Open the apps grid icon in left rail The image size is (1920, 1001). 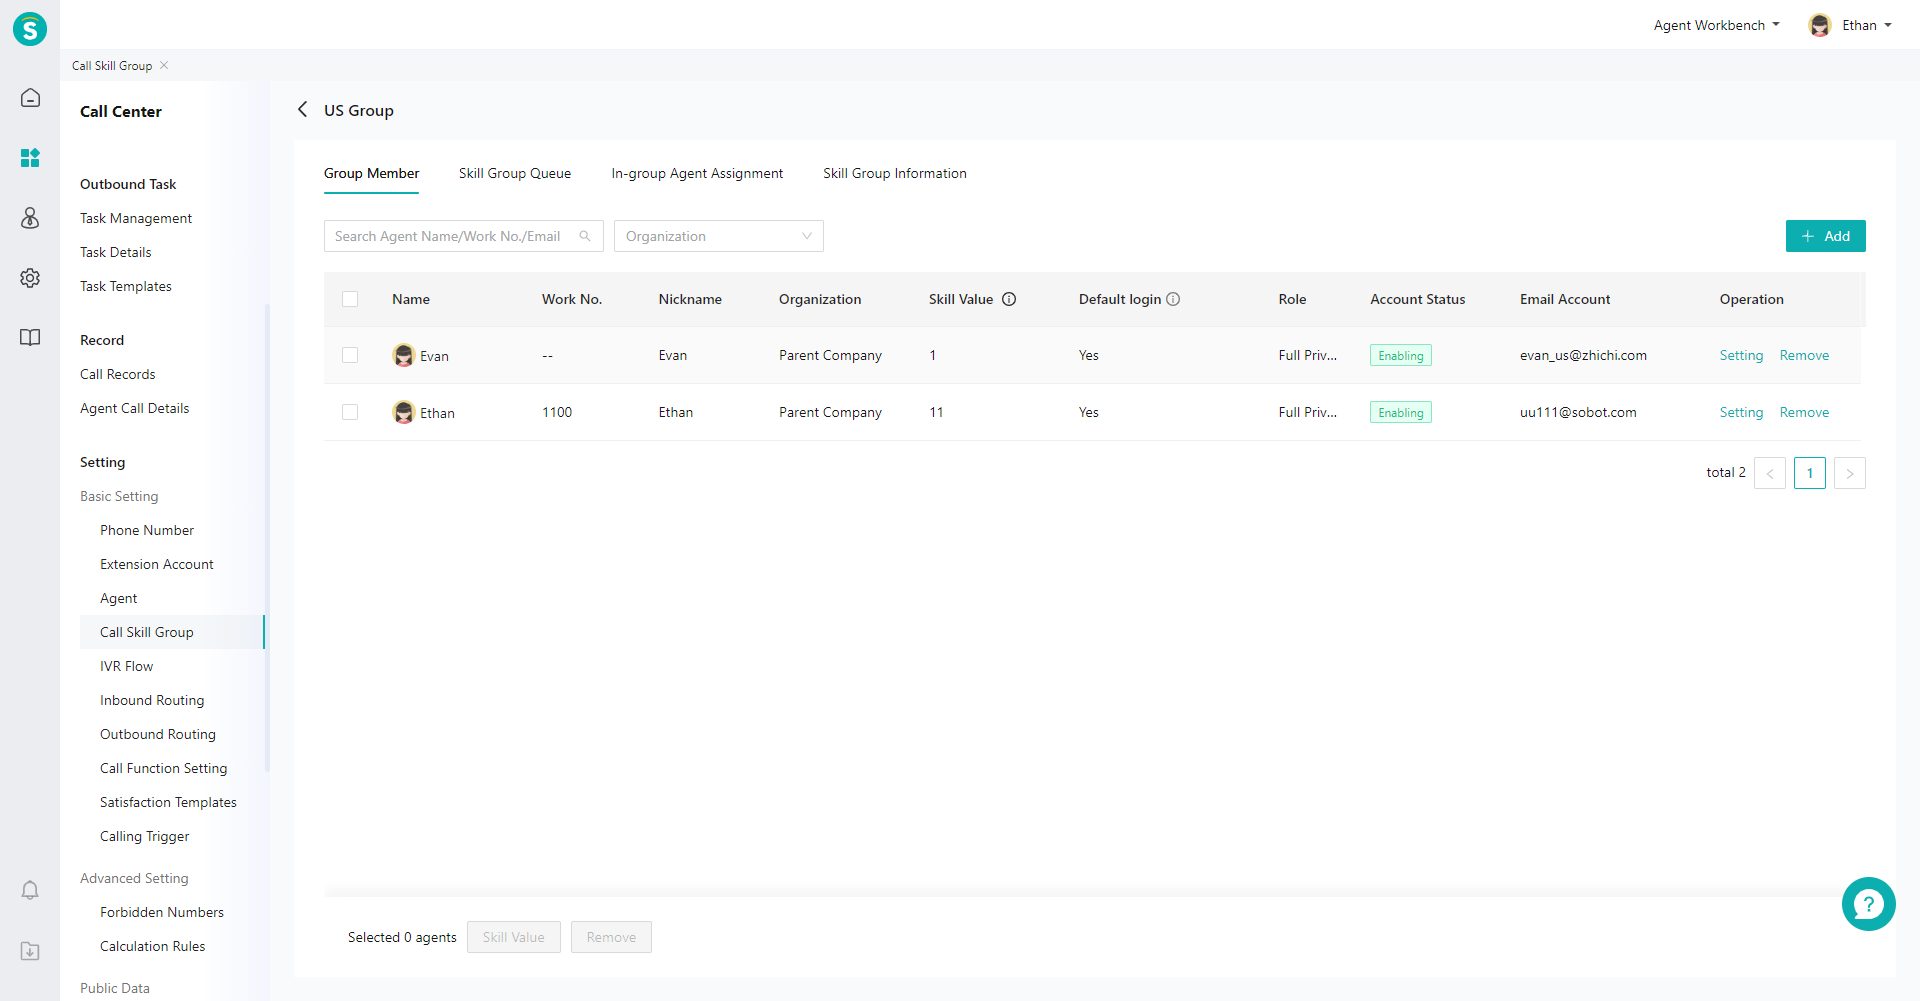(30, 158)
